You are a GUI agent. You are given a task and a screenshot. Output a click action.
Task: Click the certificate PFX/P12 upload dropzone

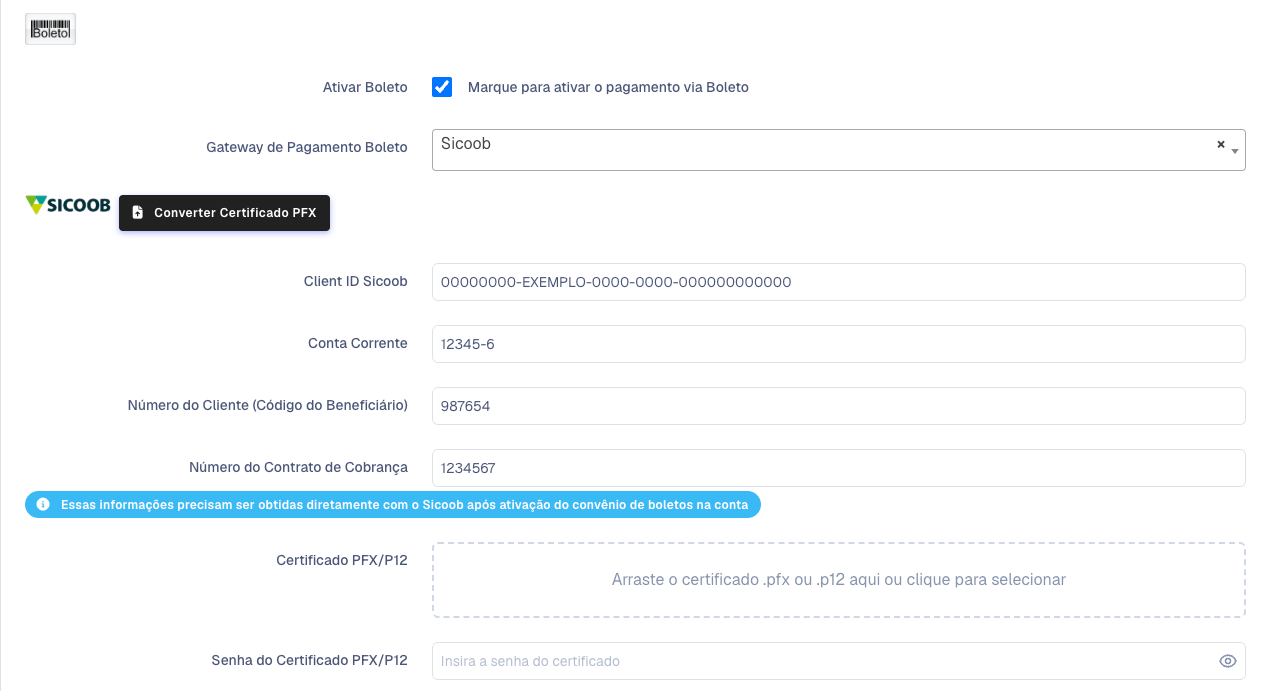[838, 580]
